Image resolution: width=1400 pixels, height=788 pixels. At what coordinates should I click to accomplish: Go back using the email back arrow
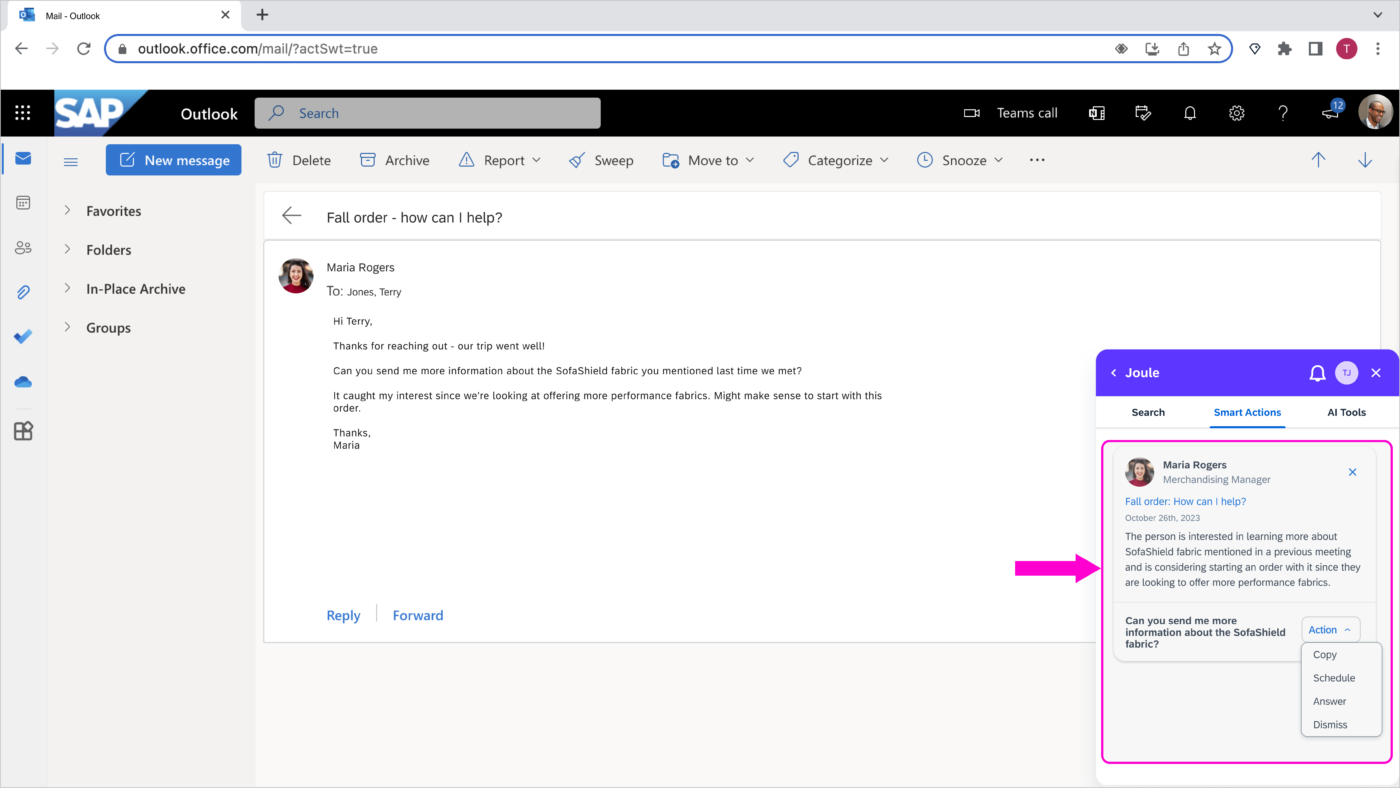[291, 216]
